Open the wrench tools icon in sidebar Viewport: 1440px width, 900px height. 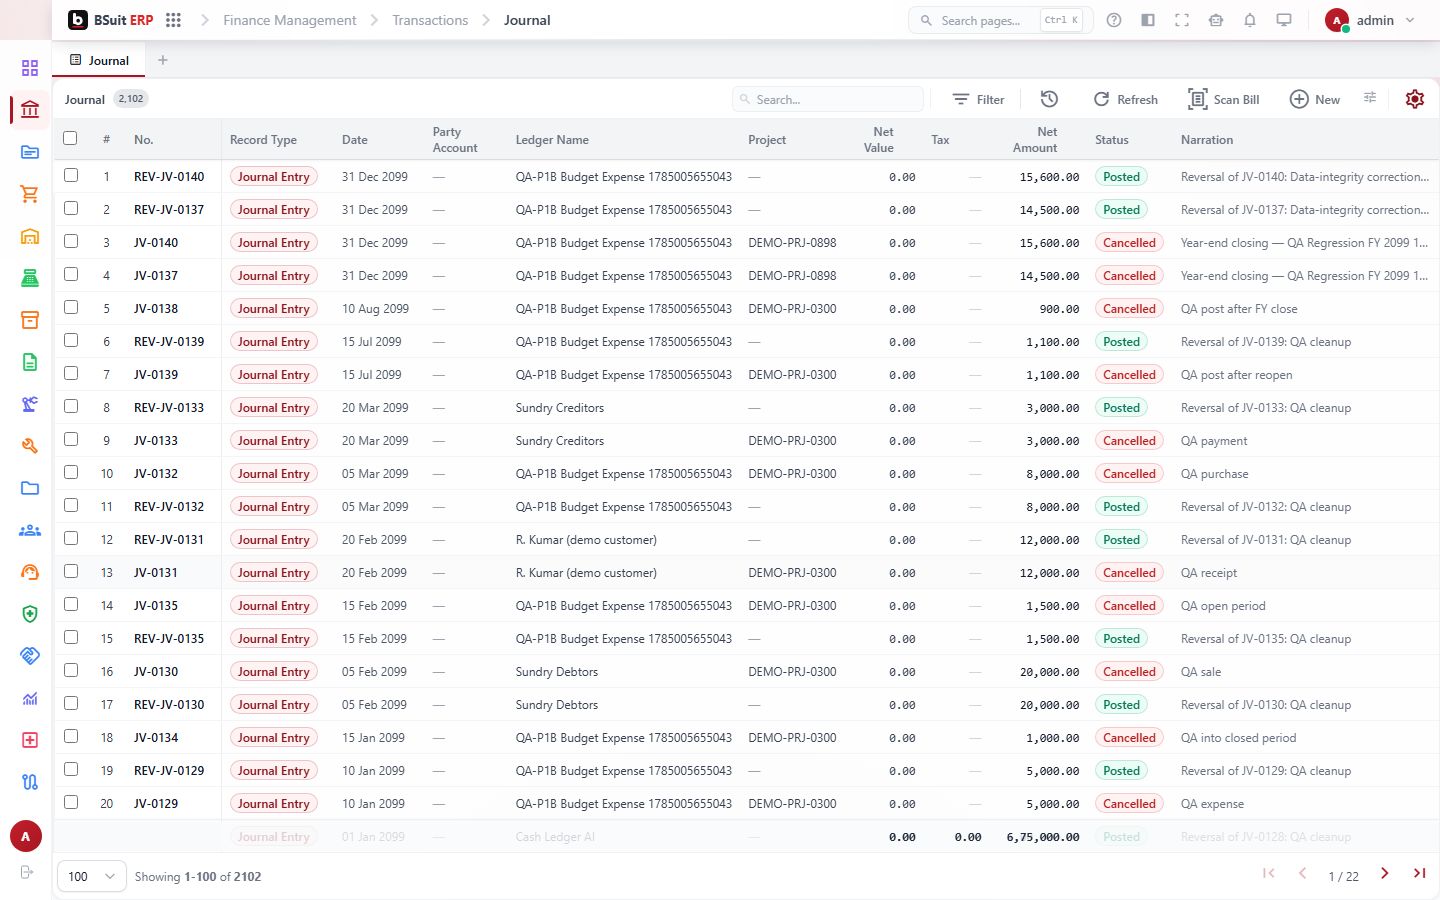pos(30,446)
